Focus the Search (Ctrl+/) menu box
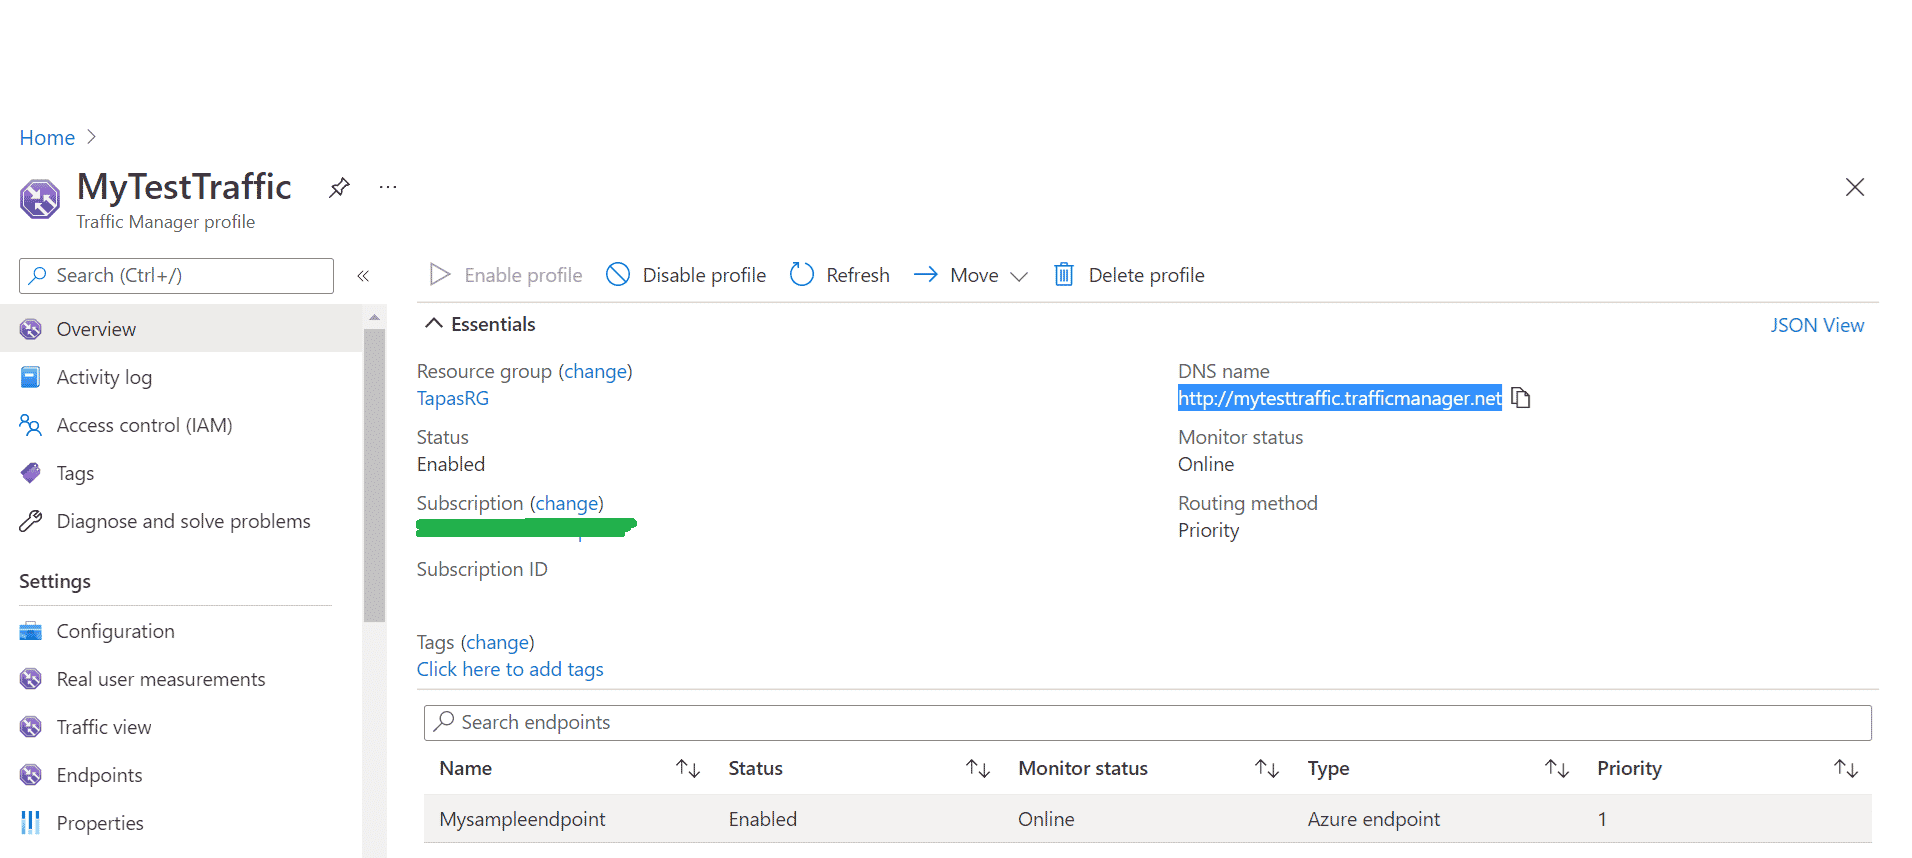The width and height of the screenshot is (1912, 858). [176, 276]
